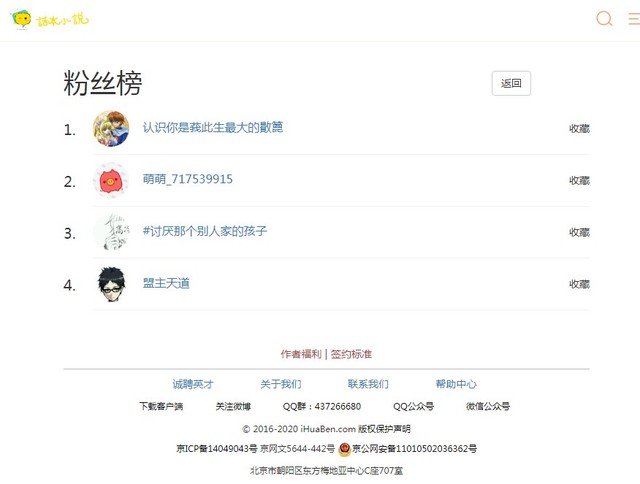Click 下载客户端 in footer
Screen dimensions: 640x484
[x=161, y=406]
